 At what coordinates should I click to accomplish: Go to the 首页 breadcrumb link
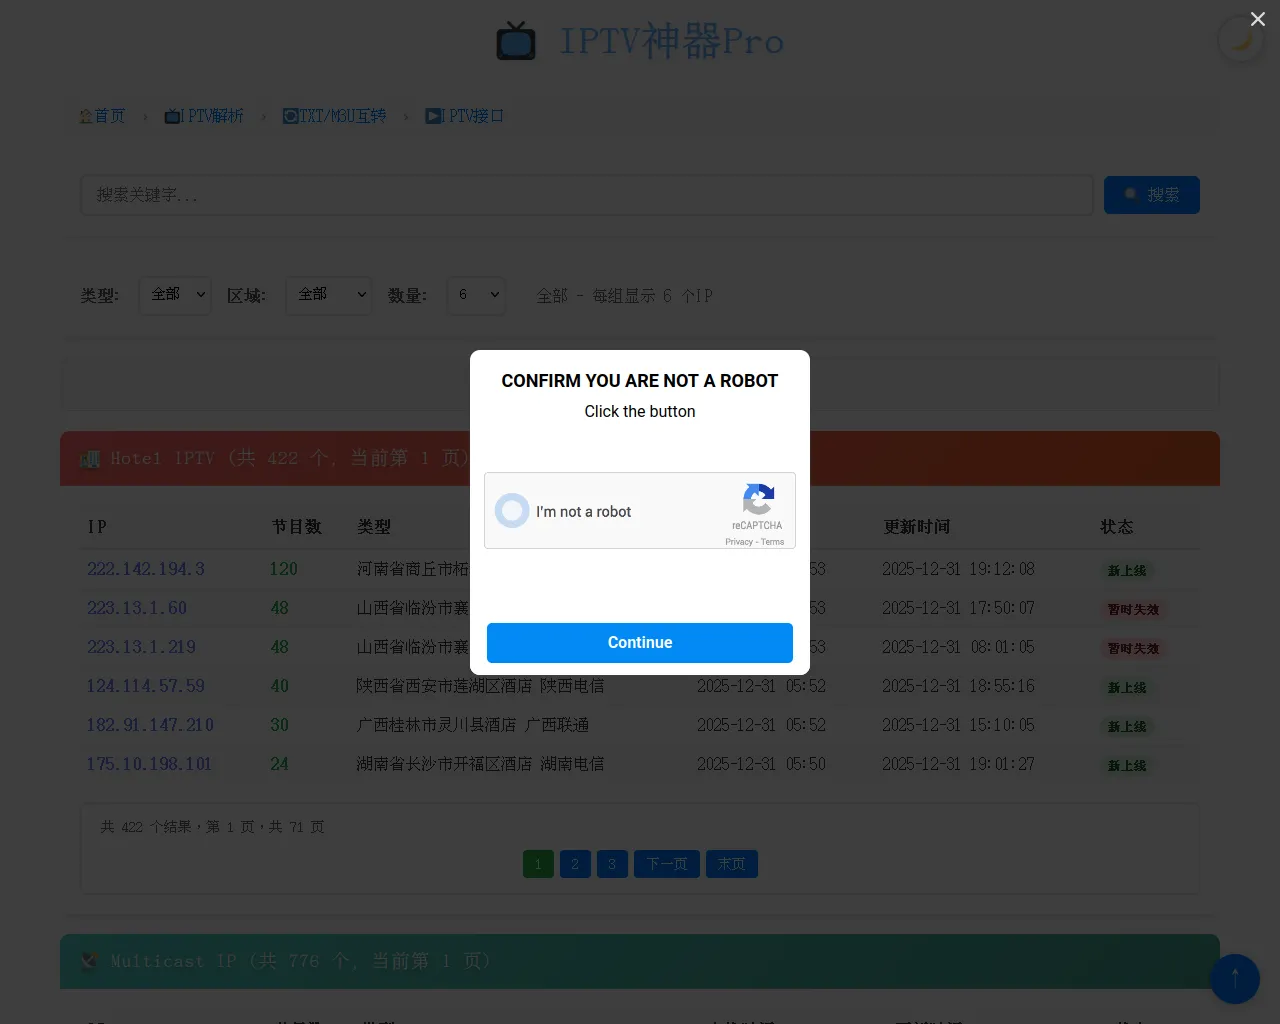(x=102, y=116)
